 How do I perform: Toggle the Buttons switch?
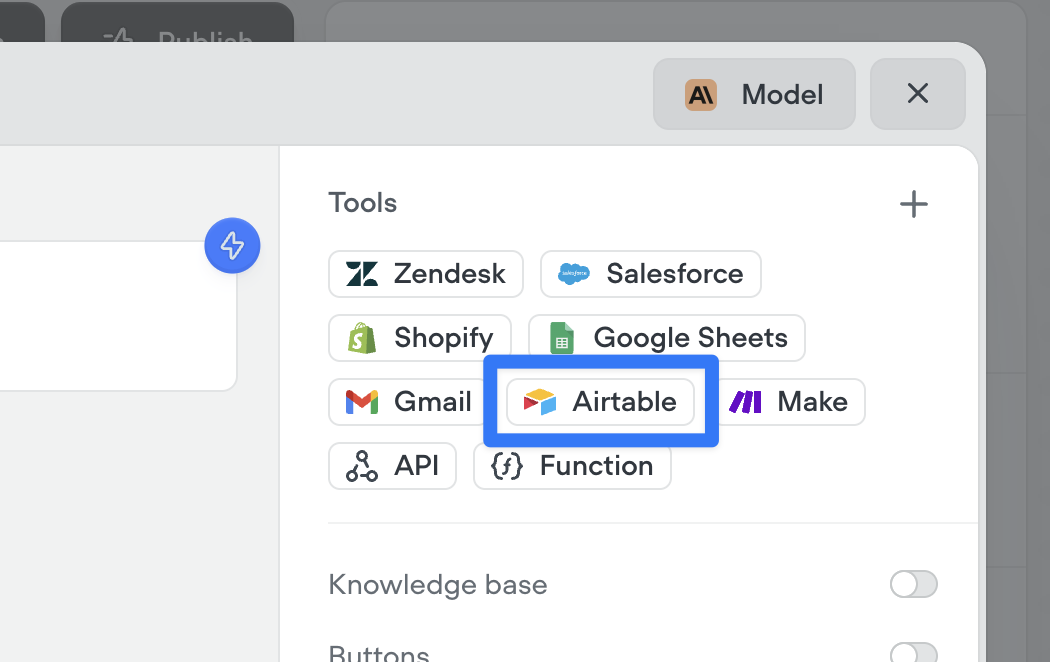913,653
